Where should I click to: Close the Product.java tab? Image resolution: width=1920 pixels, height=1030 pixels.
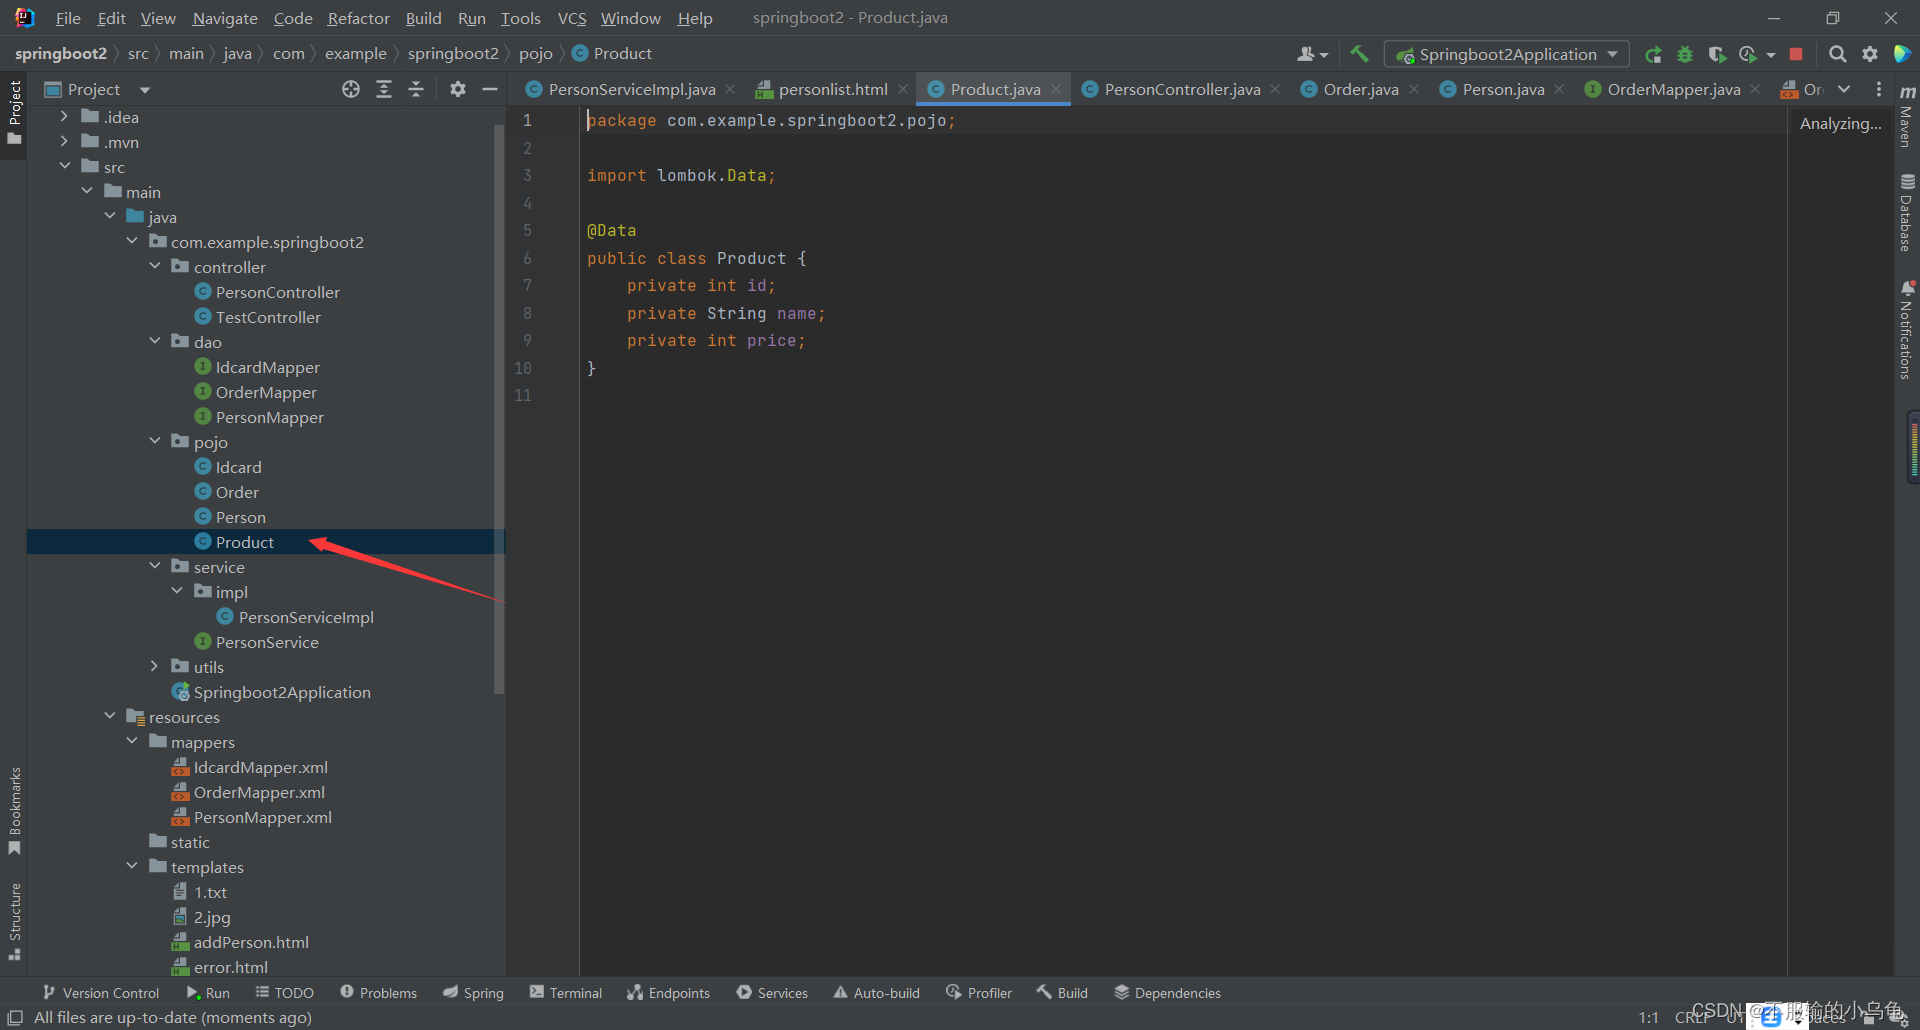coord(1056,89)
